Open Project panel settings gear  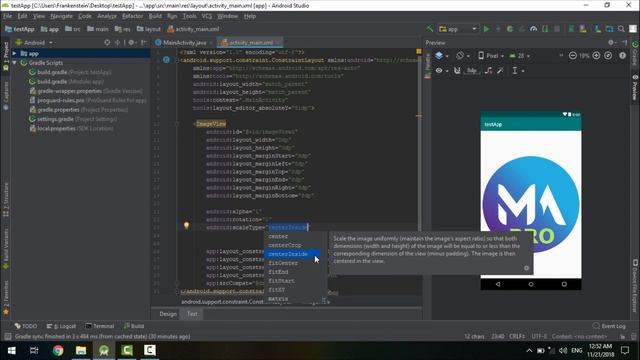(x=132, y=42)
